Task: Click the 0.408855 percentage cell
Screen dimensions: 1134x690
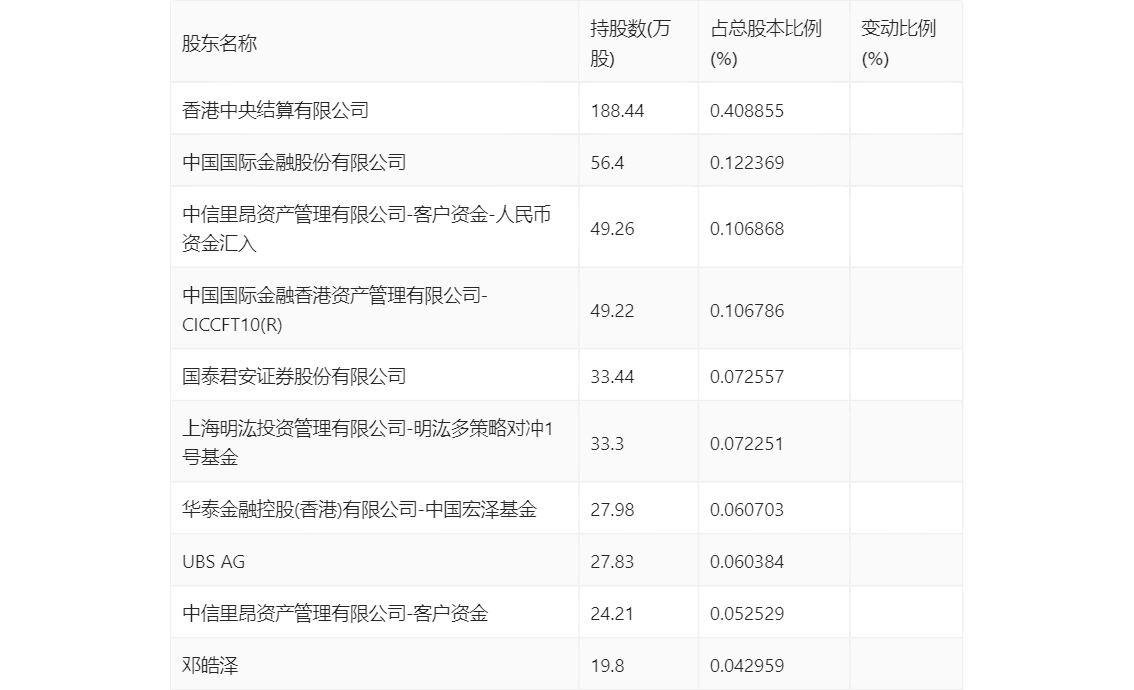Action: point(746,111)
